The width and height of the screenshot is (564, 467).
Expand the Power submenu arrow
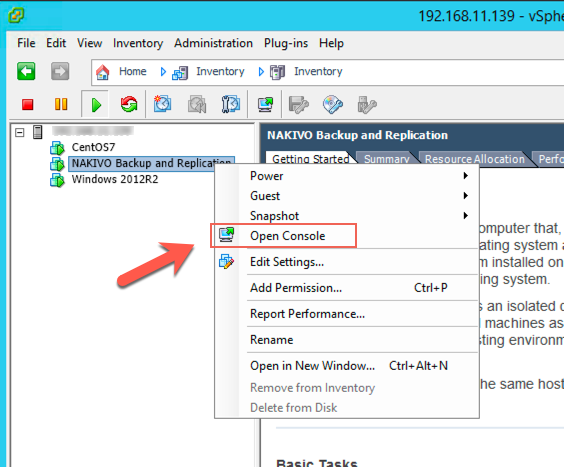[x=465, y=176]
